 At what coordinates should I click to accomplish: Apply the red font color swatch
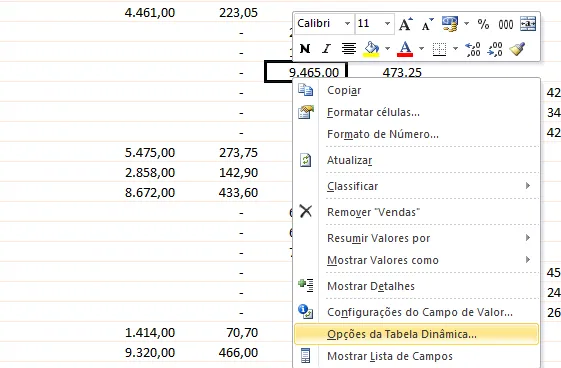click(405, 49)
